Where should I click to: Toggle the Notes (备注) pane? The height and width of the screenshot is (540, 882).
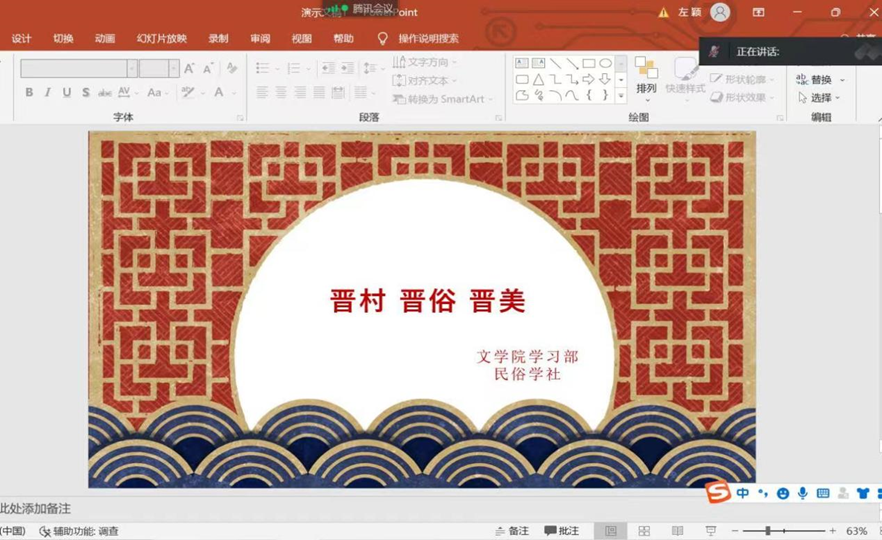(x=511, y=531)
